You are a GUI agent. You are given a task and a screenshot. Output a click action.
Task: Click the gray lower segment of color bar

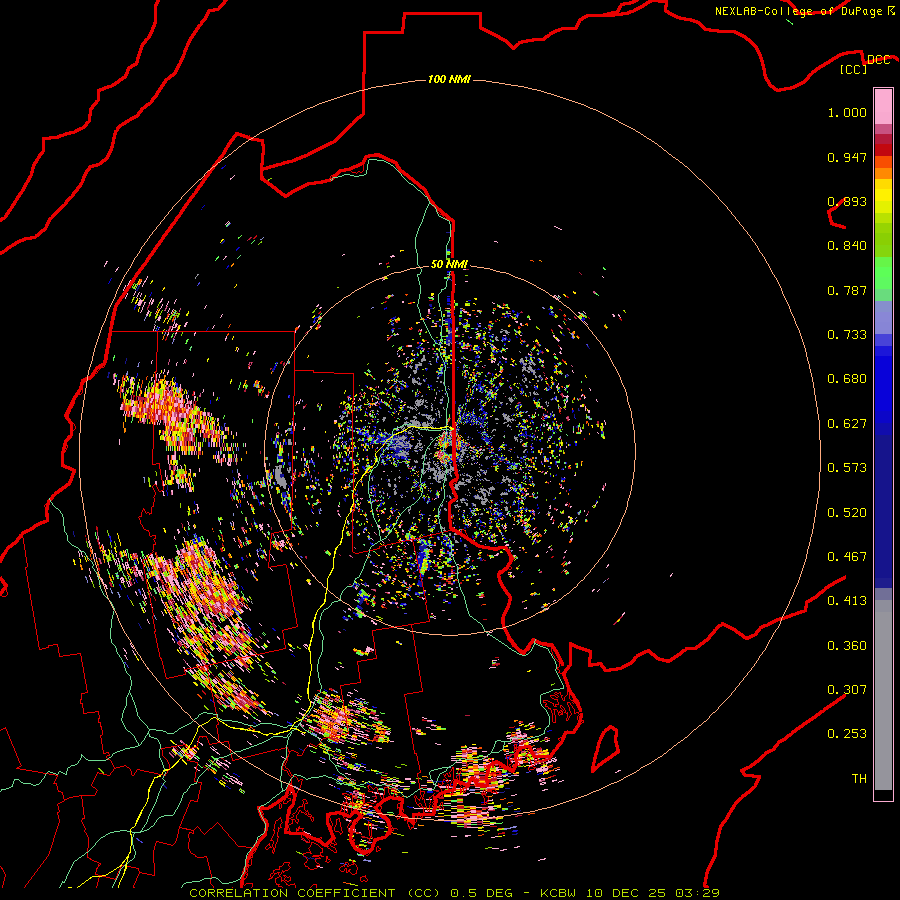[883, 695]
